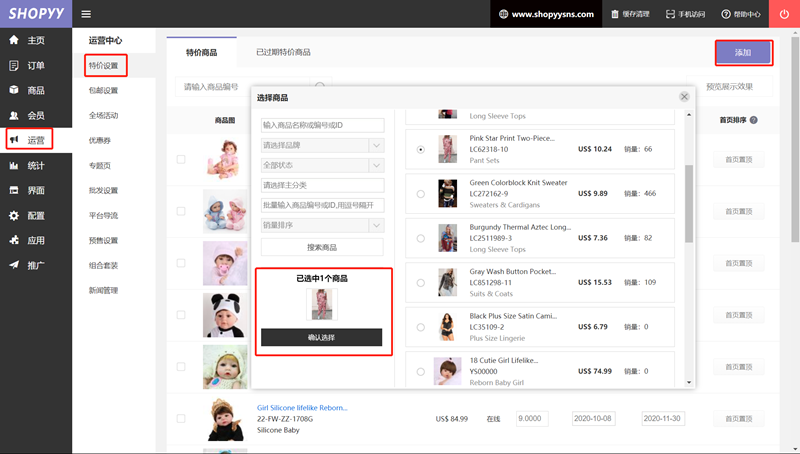Image resolution: width=800 pixels, height=454 pixels.
Task: Go to 主页 home in sidebar
Action: coord(36,40)
